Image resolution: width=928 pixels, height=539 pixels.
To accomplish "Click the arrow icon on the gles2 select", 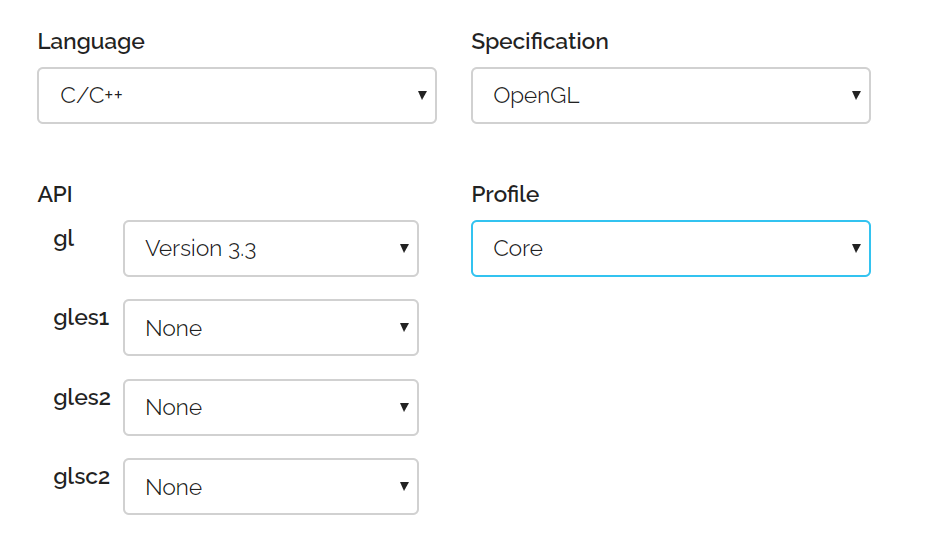I will [x=404, y=407].
